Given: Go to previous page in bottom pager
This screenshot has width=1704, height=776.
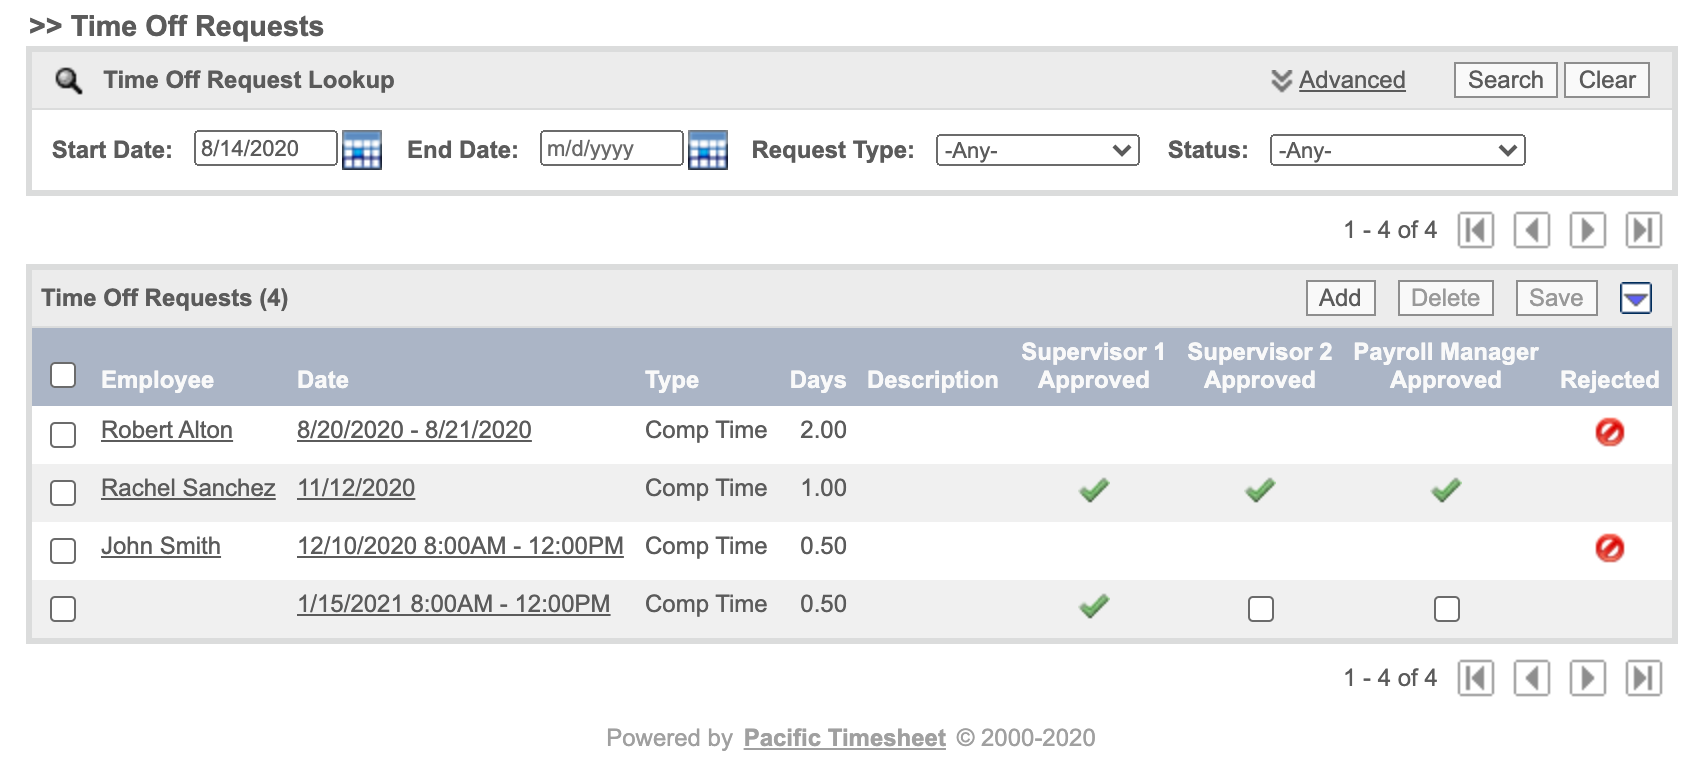Looking at the screenshot, I should [x=1531, y=678].
